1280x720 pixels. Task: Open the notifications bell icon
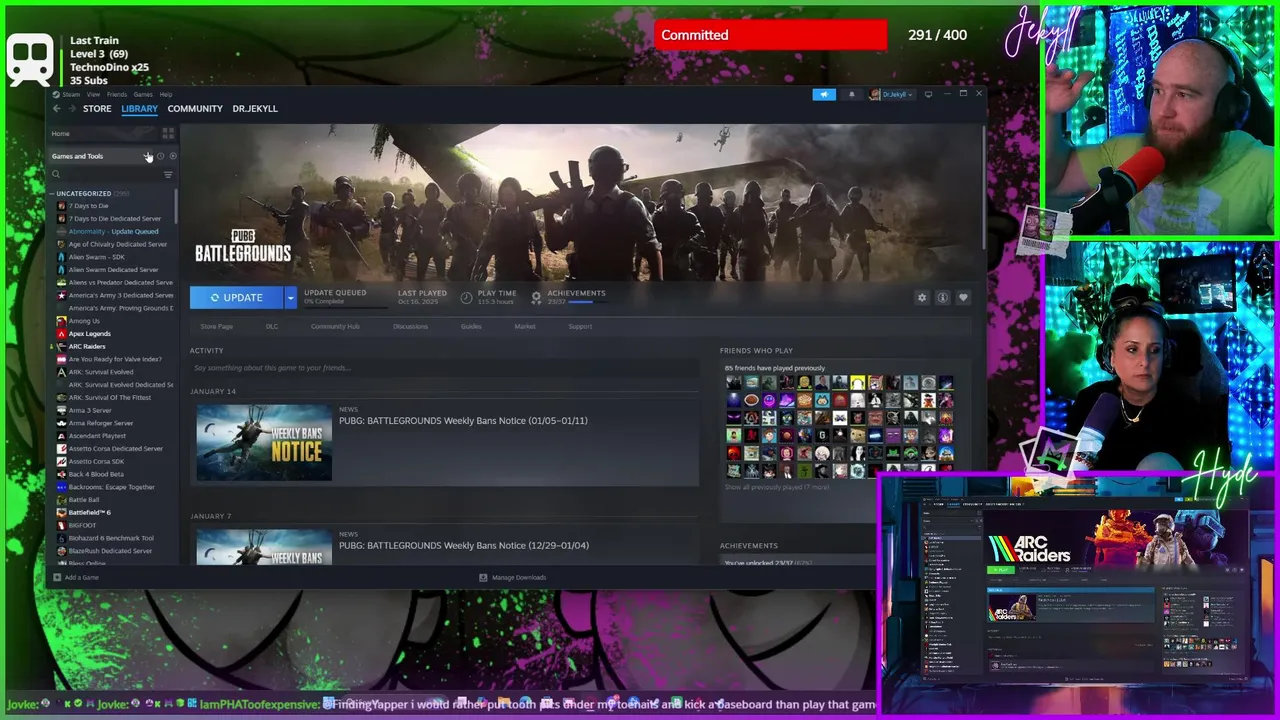[852, 94]
